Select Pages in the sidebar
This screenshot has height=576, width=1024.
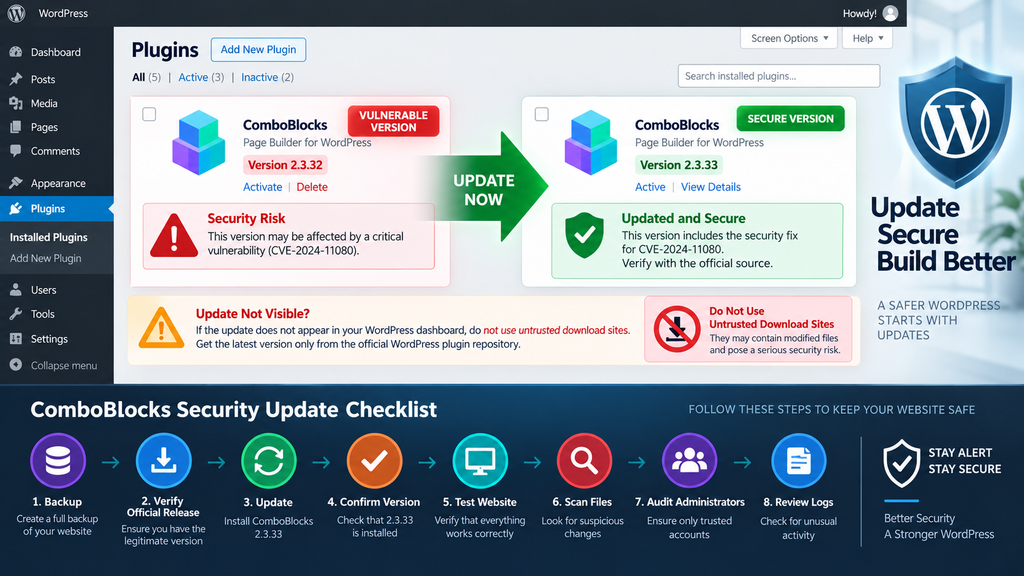coord(44,127)
